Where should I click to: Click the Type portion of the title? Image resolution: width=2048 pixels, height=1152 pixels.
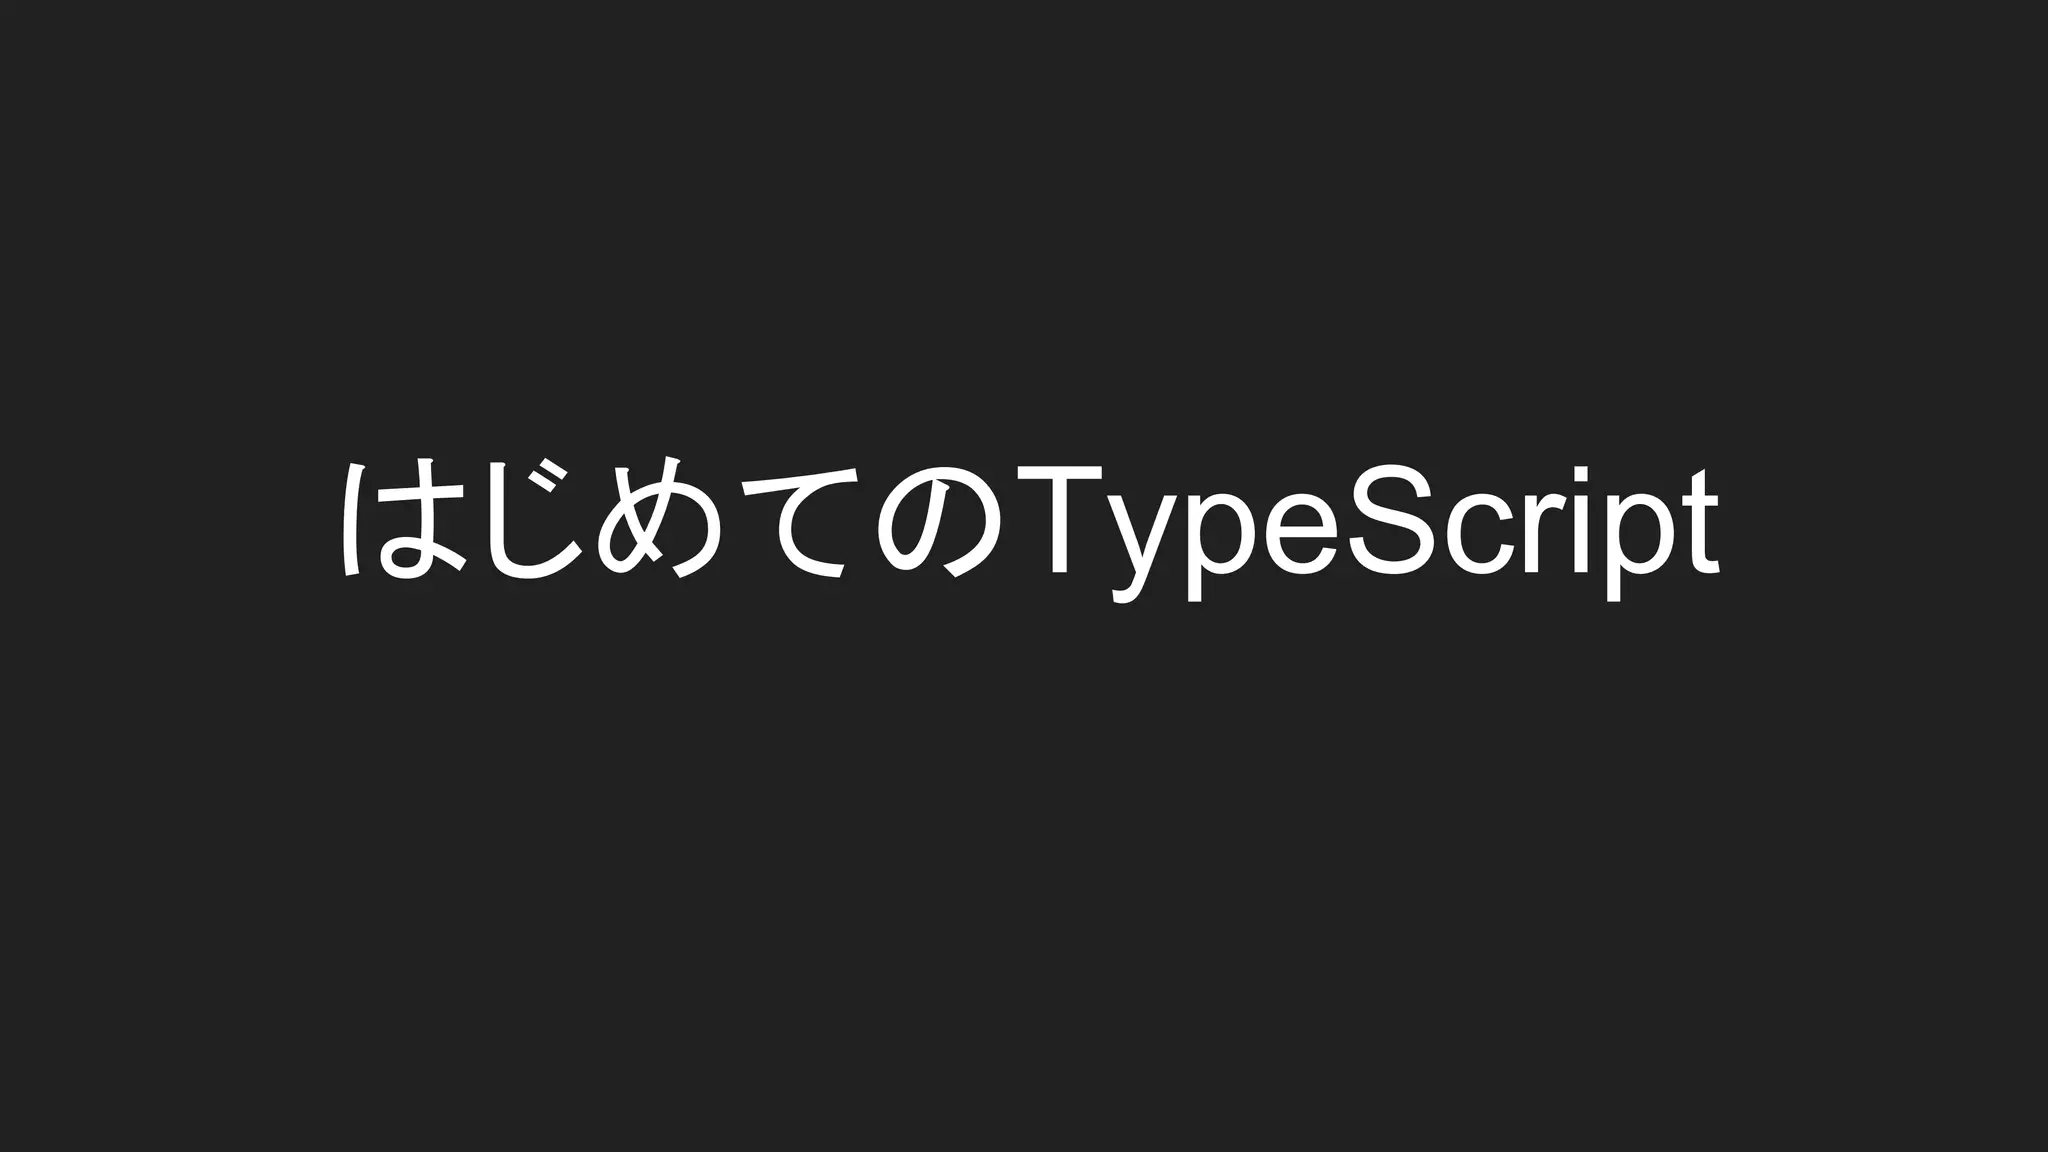coord(1177,534)
